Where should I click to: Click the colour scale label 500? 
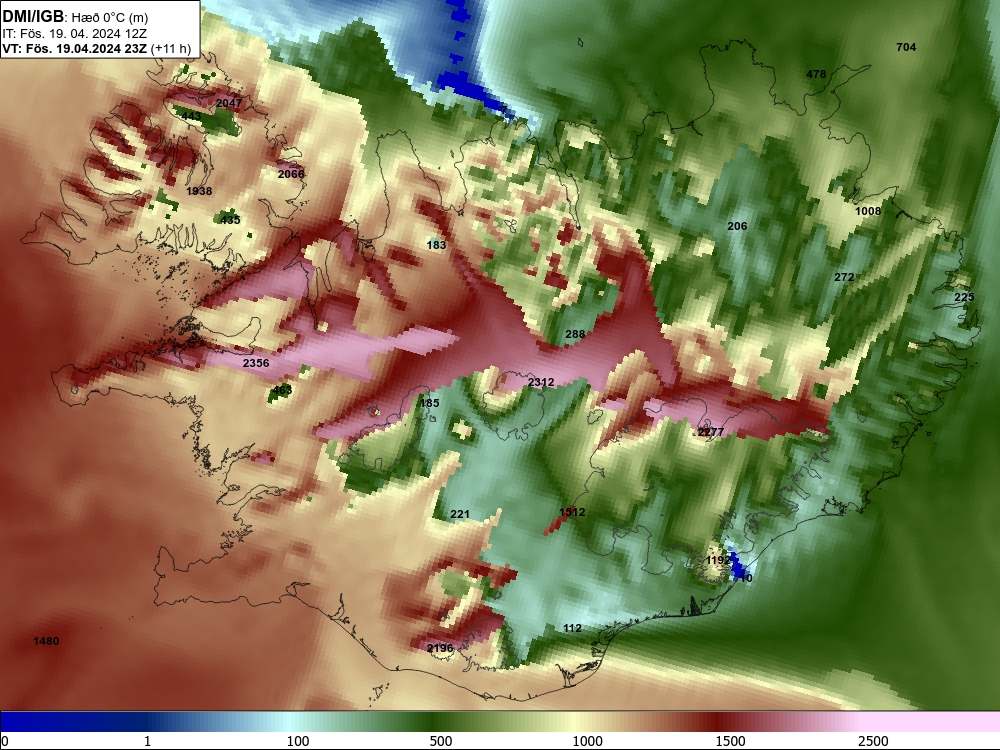tap(441, 741)
